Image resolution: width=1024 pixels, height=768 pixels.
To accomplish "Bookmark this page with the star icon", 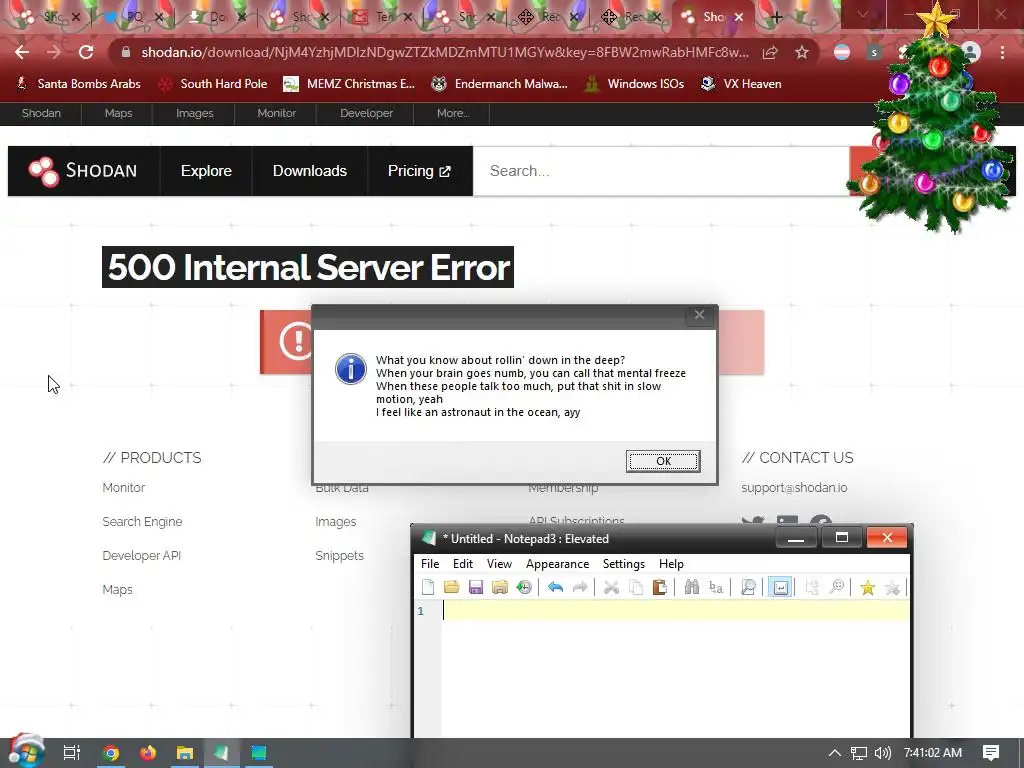I will coord(802,52).
